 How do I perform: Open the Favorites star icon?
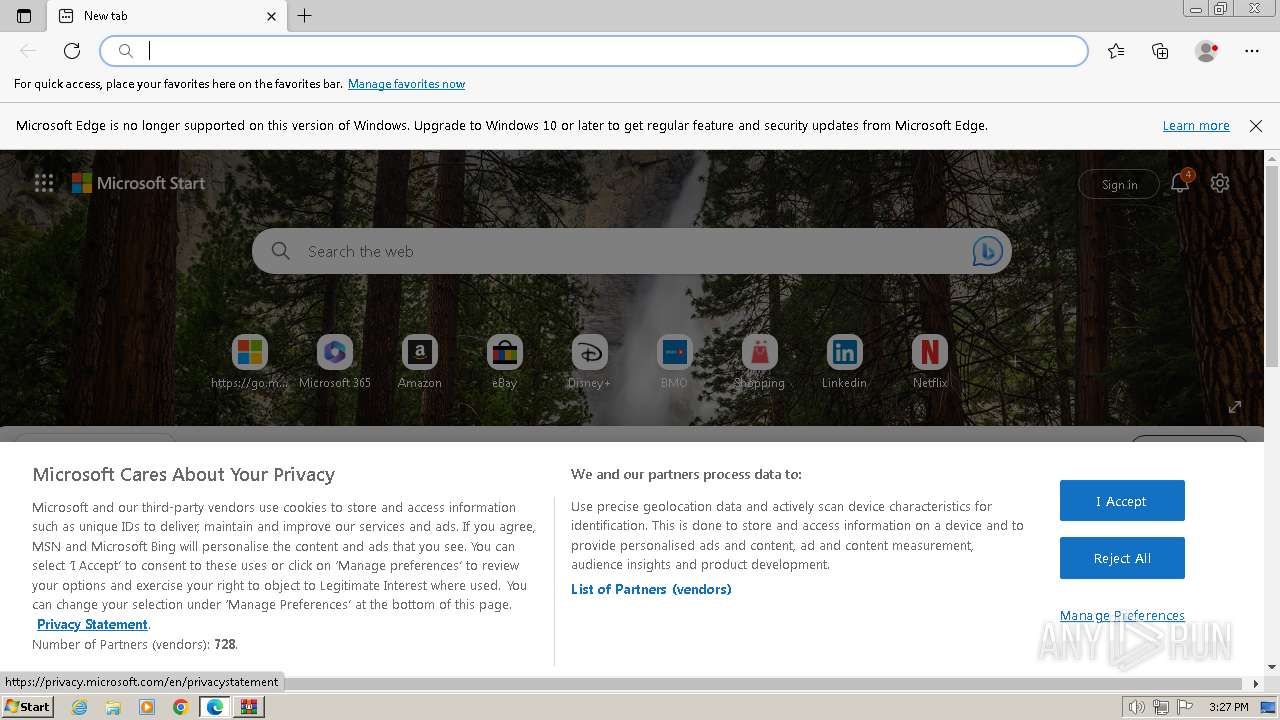pyautogui.click(x=1116, y=51)
